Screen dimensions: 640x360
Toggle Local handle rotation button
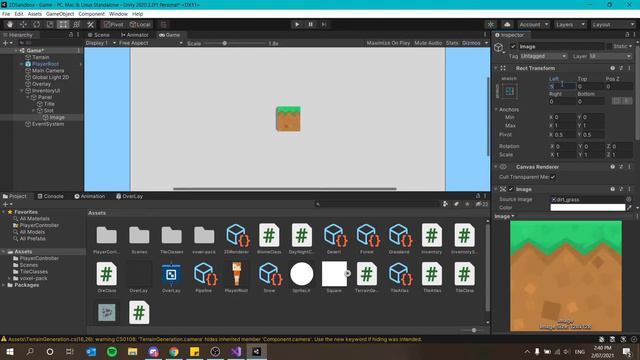coord(140,24)
